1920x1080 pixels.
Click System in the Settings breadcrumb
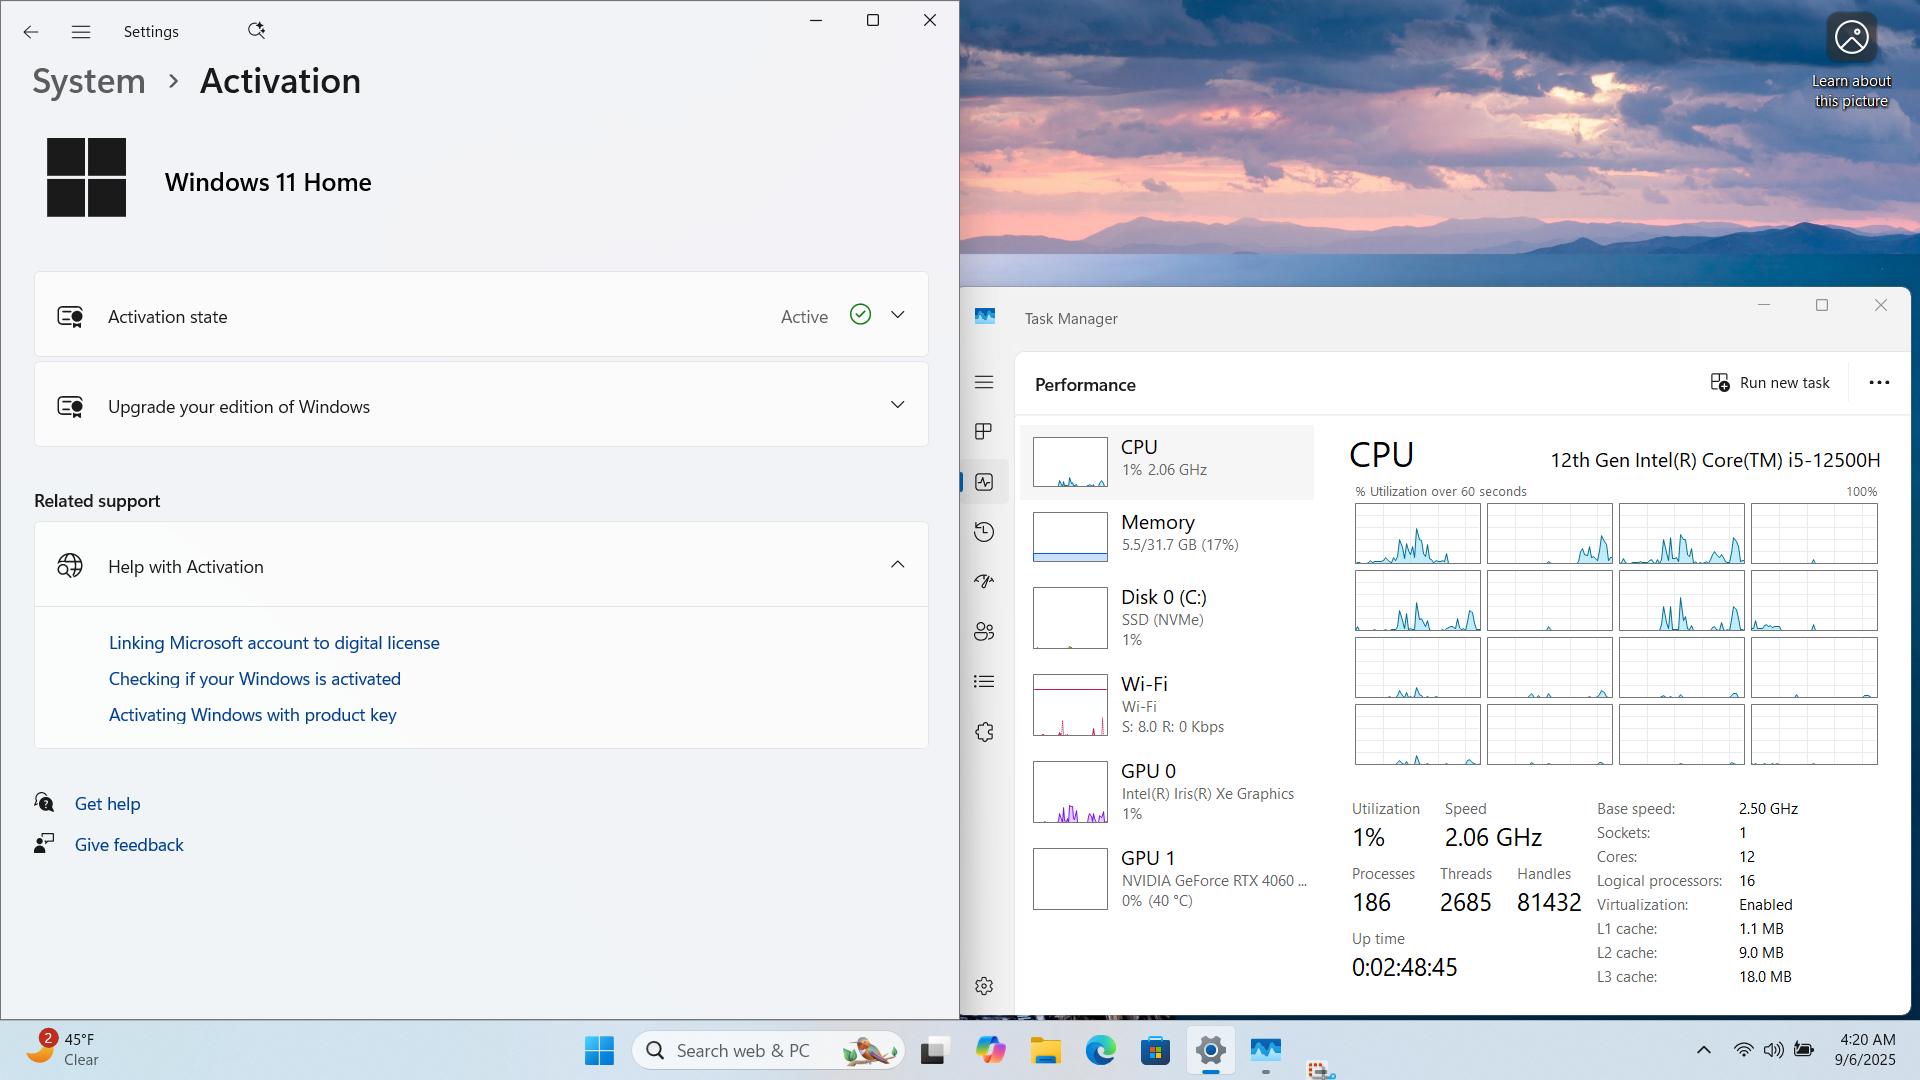click(x=89, y=81)
